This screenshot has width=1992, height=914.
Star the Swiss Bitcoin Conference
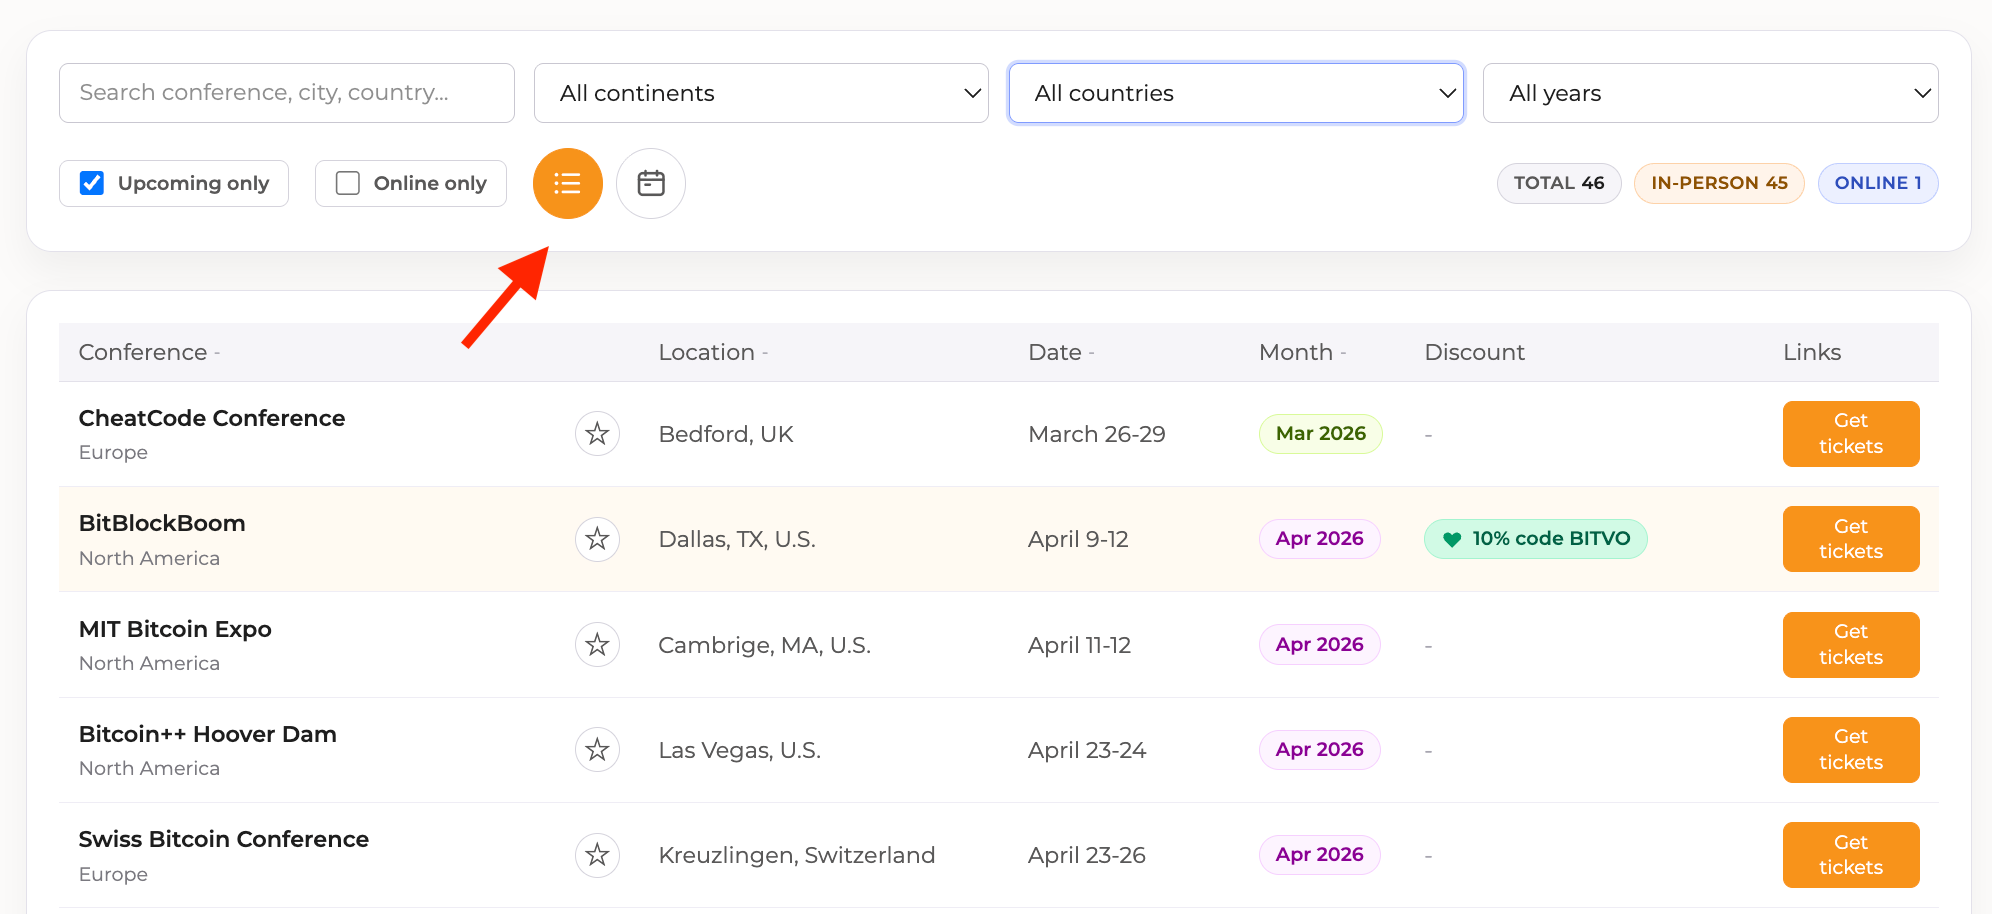pos(597,855)
